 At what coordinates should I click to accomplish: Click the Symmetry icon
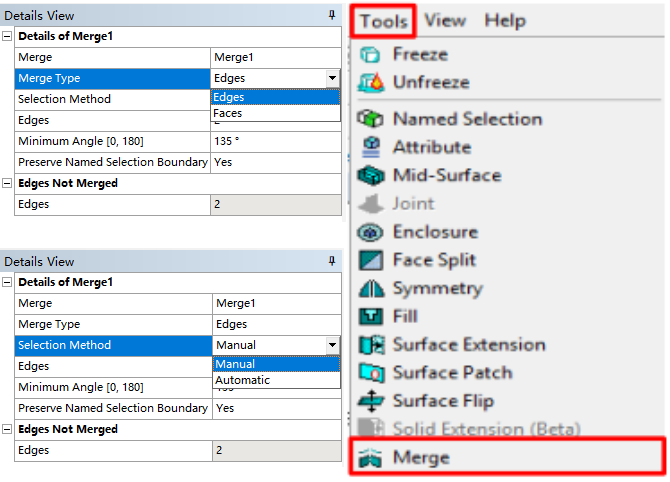click(x=371, y=288)
